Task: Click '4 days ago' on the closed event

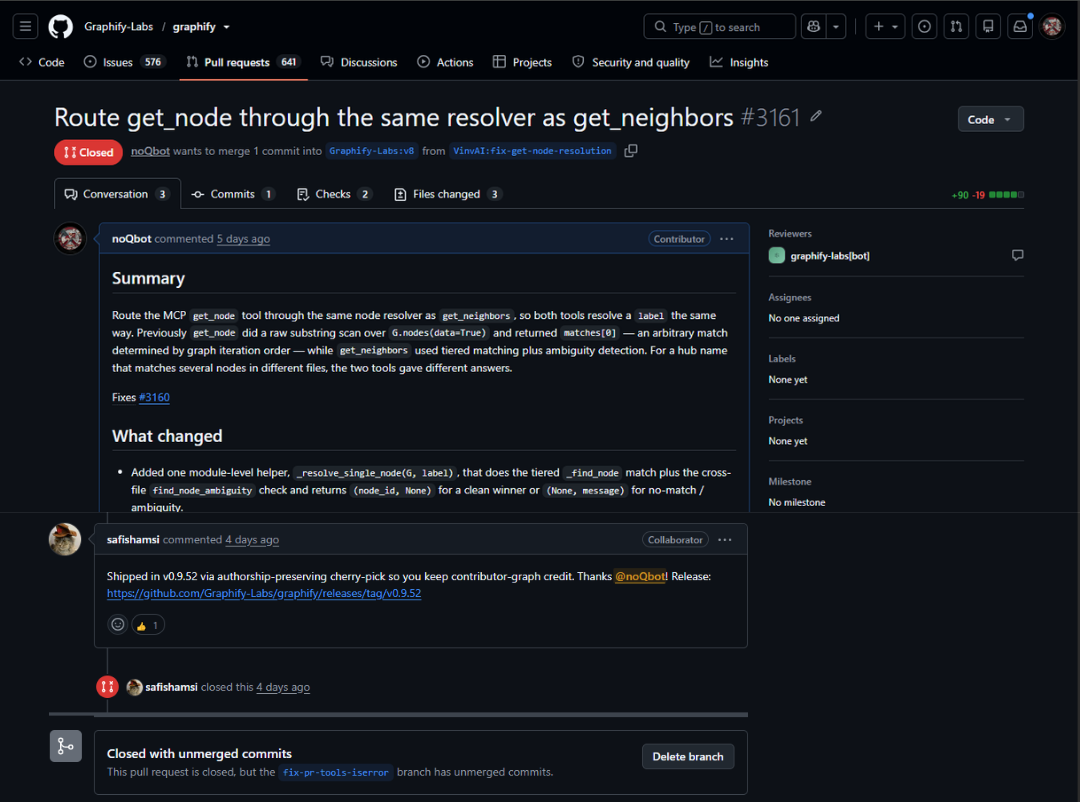Action: coord(283,687)
